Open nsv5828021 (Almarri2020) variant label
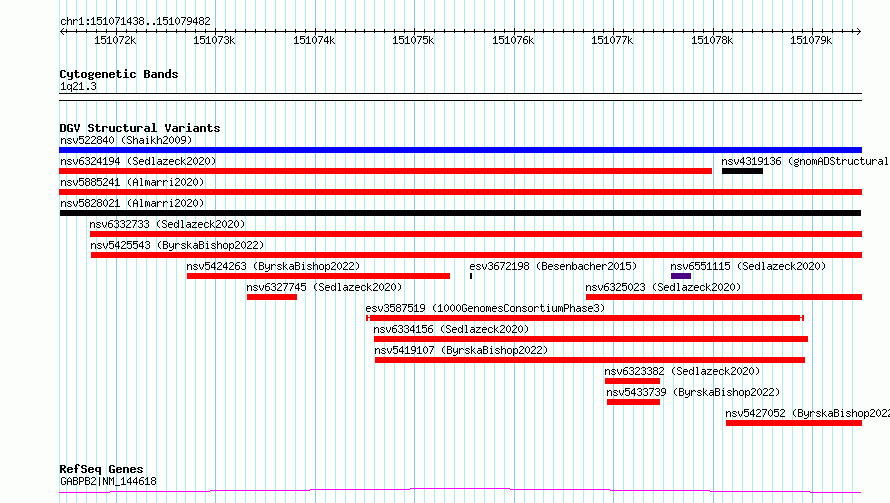Screen dimensions: 890x503 pyautogui.click(x=132, y=203)
